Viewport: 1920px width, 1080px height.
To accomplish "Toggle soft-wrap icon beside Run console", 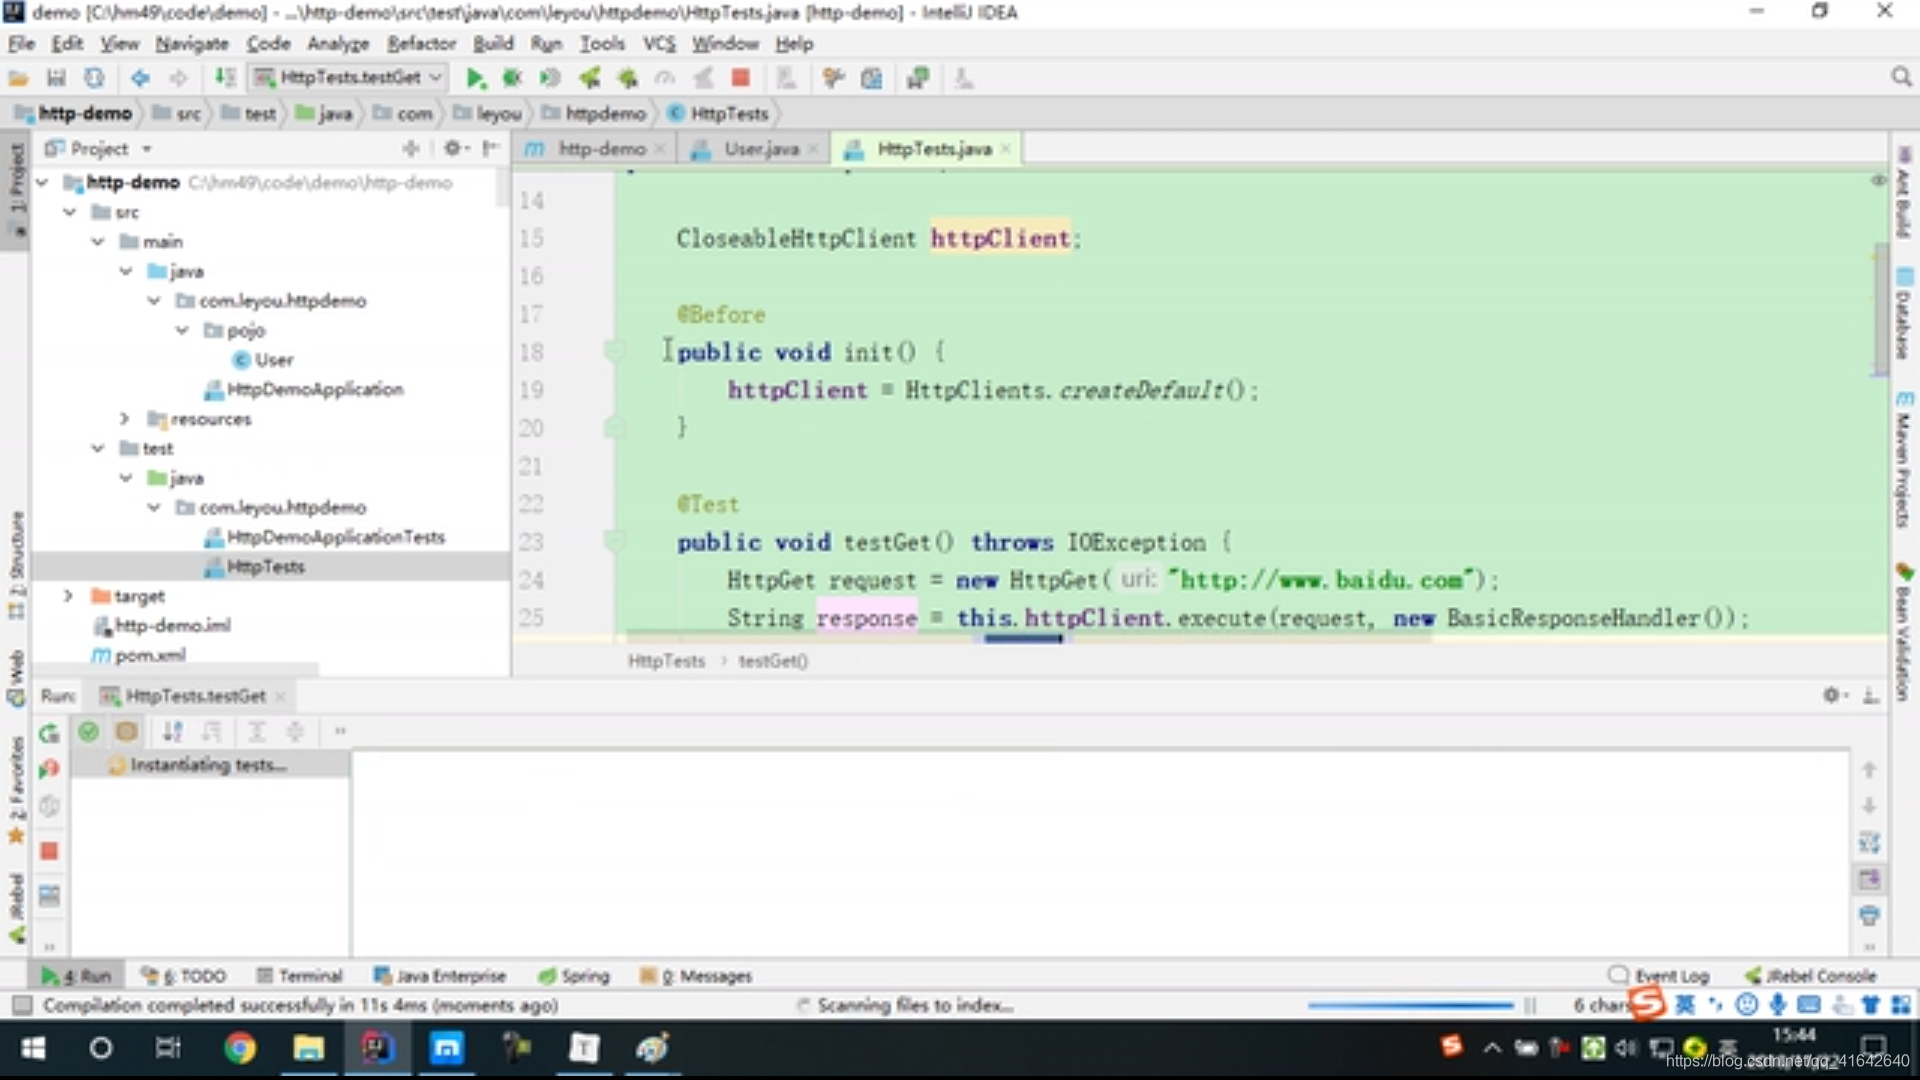I will click(x=1869, y=843).
